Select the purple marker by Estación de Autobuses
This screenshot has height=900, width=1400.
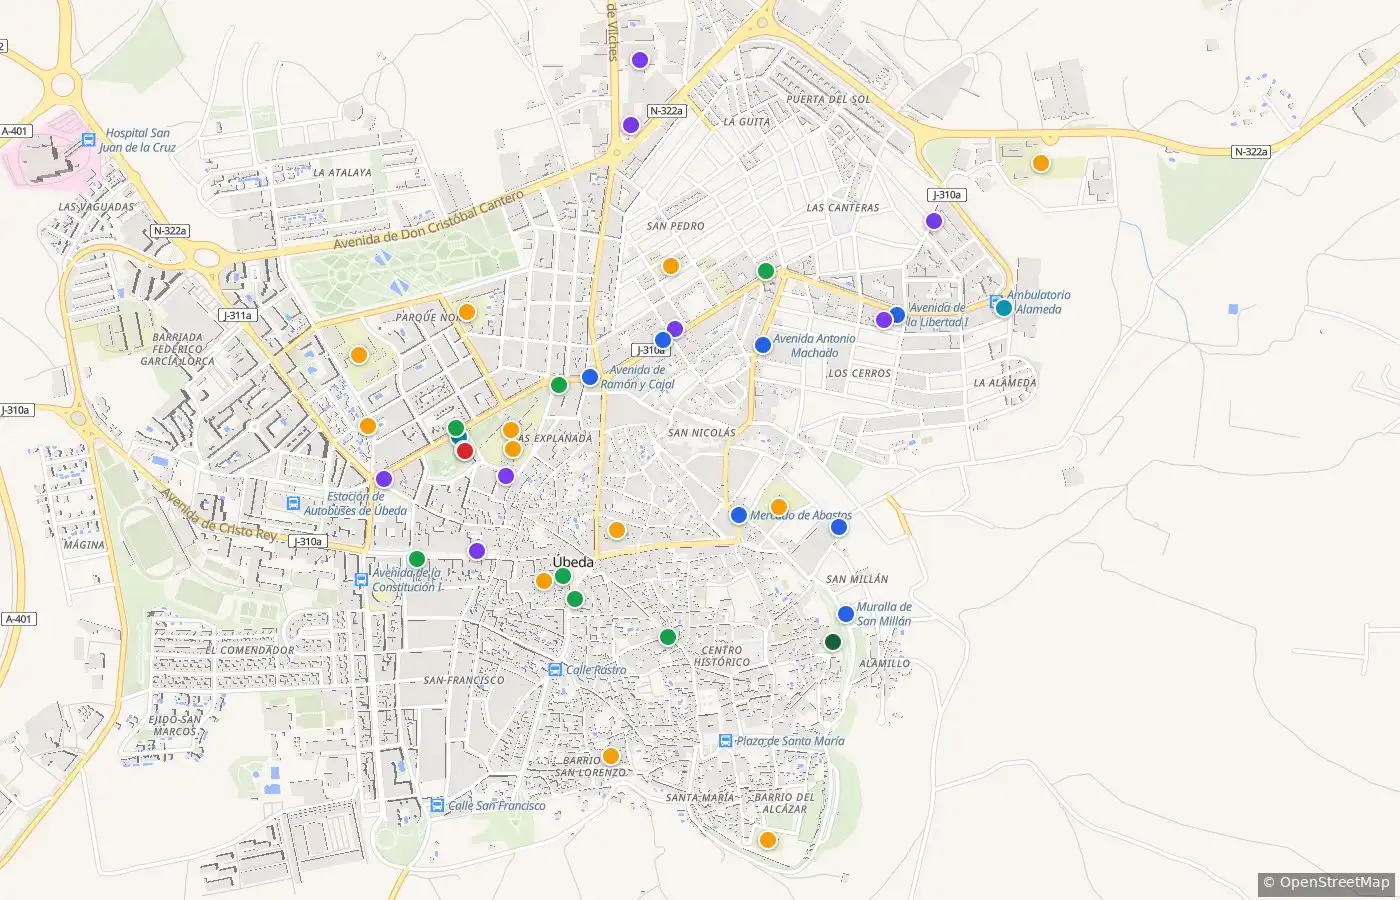tap(384, 479)
